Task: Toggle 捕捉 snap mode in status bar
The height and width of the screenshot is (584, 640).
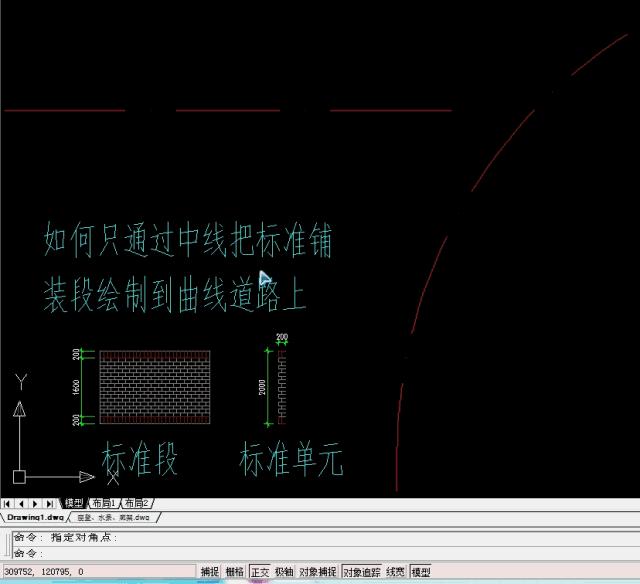Action: [x=210, y=572]
